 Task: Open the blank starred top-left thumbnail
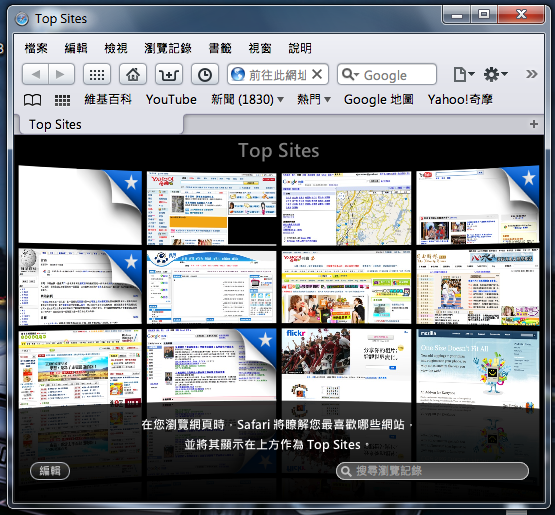(x=80, y=205)
